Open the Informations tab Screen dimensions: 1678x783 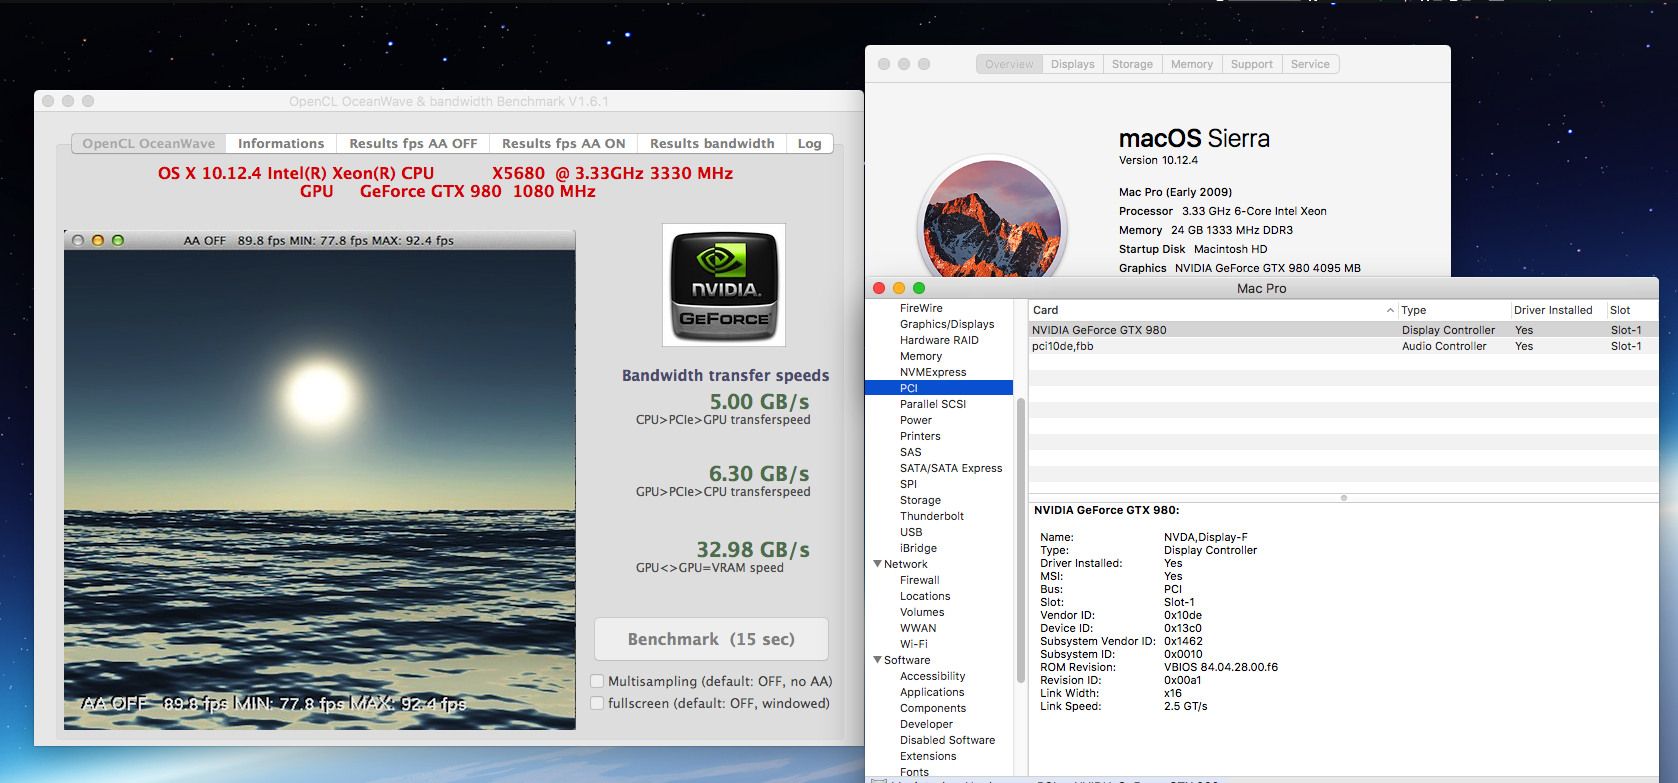click(281, 144)
